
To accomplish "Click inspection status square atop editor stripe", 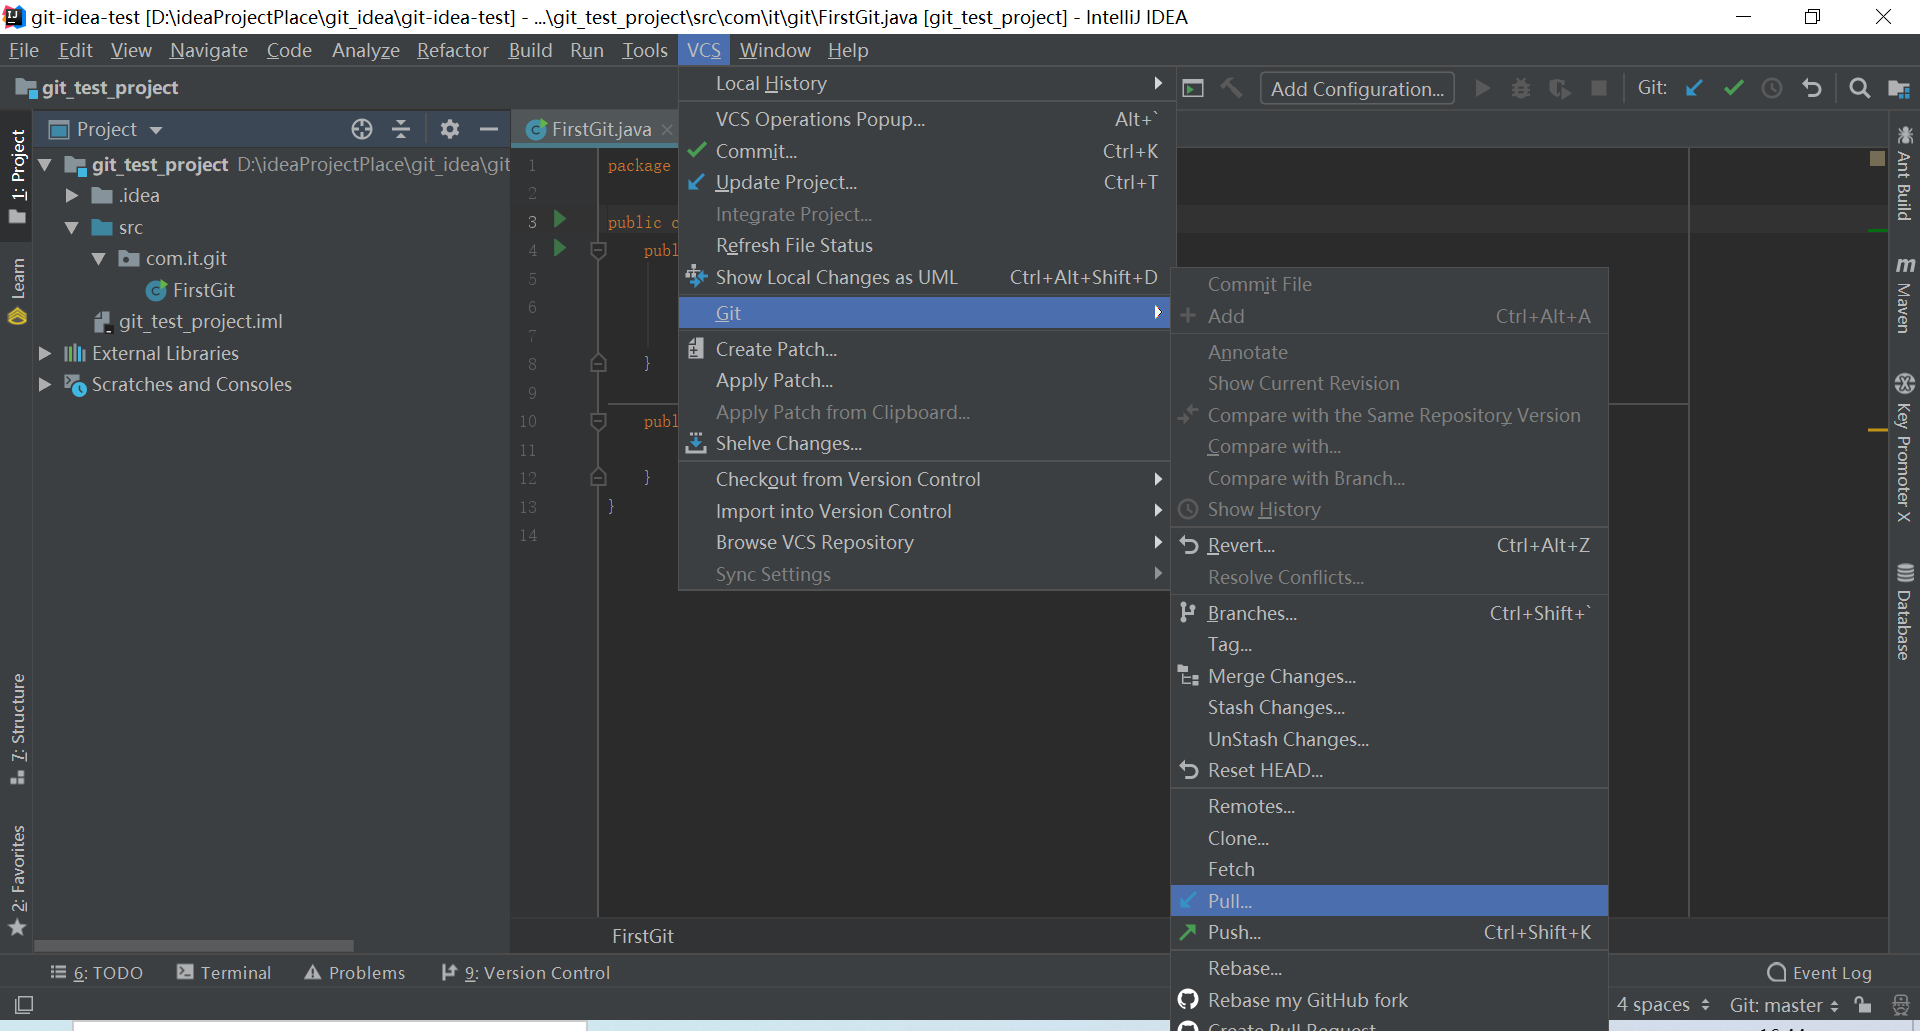I will click(x=1877, y=159).
